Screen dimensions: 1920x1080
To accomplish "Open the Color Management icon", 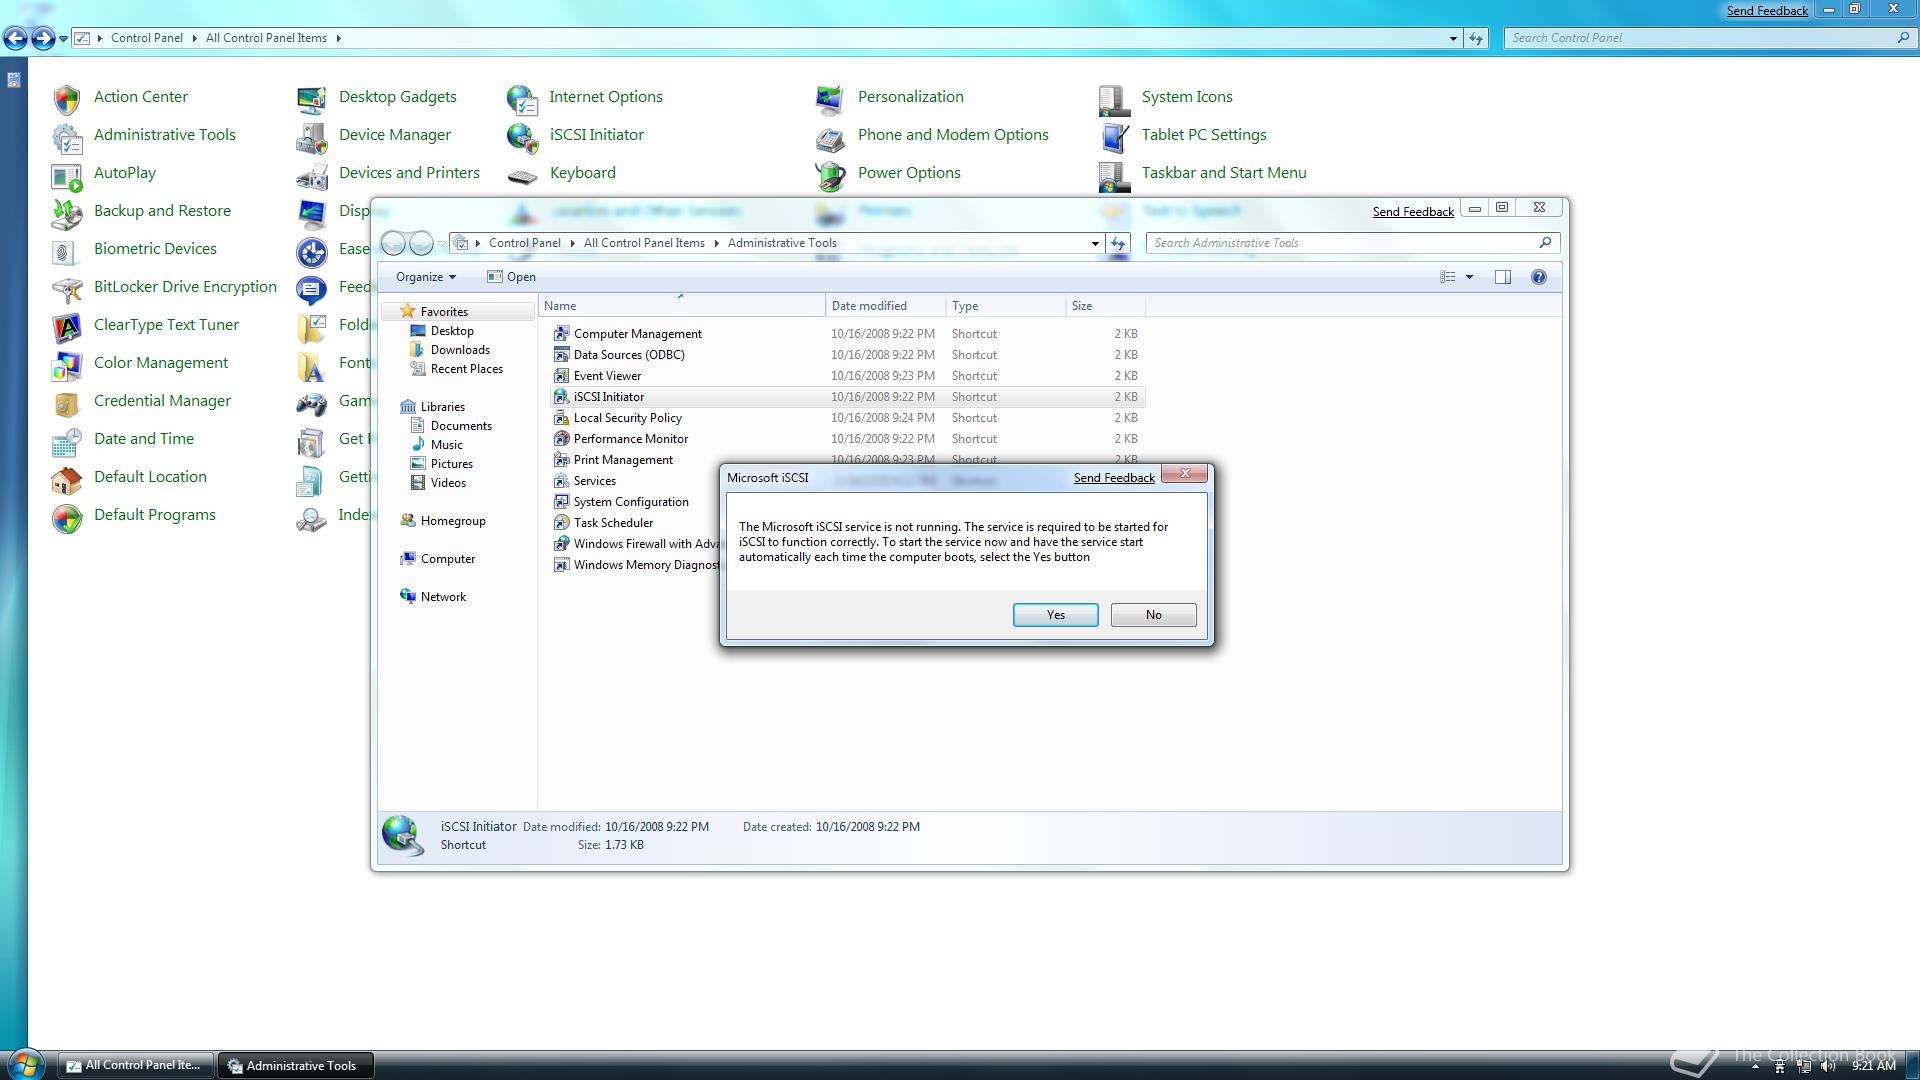I will pos(66,364).
